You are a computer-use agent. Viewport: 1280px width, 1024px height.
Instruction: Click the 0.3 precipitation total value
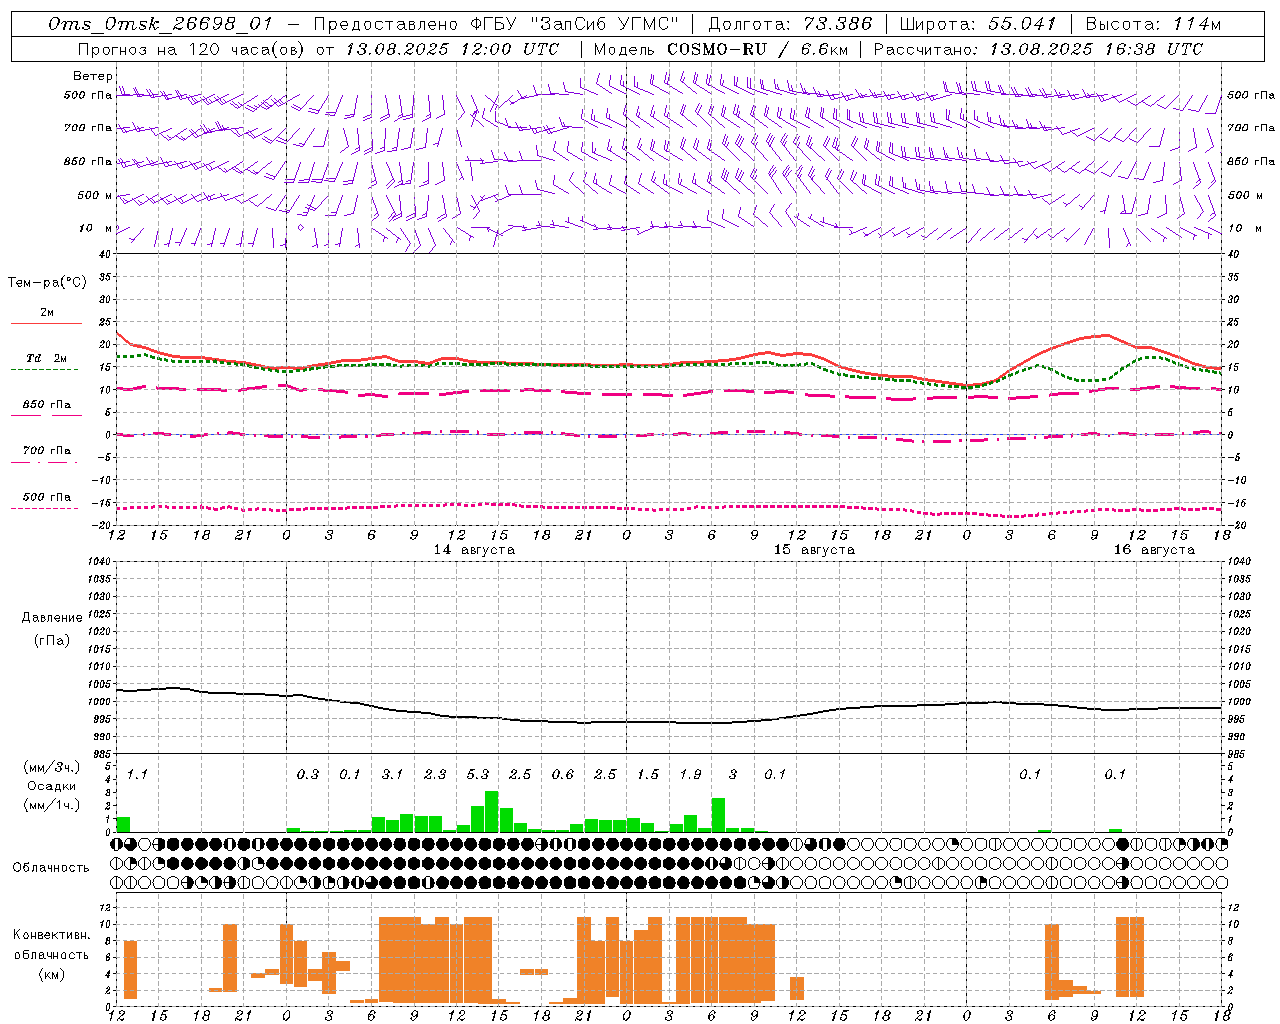pyautogui.click(x=308, y=775)
